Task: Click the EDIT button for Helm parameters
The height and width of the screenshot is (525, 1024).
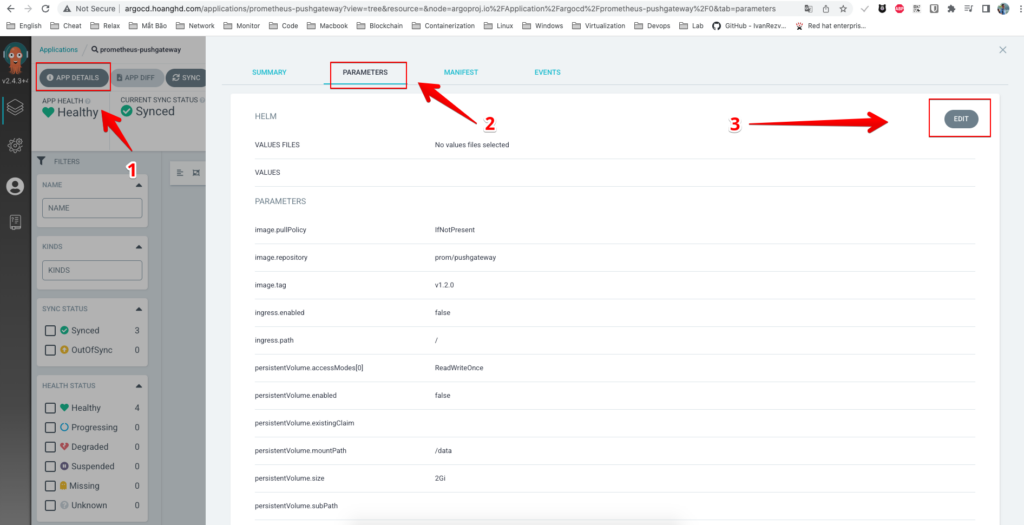Action: tap(961, 119)
